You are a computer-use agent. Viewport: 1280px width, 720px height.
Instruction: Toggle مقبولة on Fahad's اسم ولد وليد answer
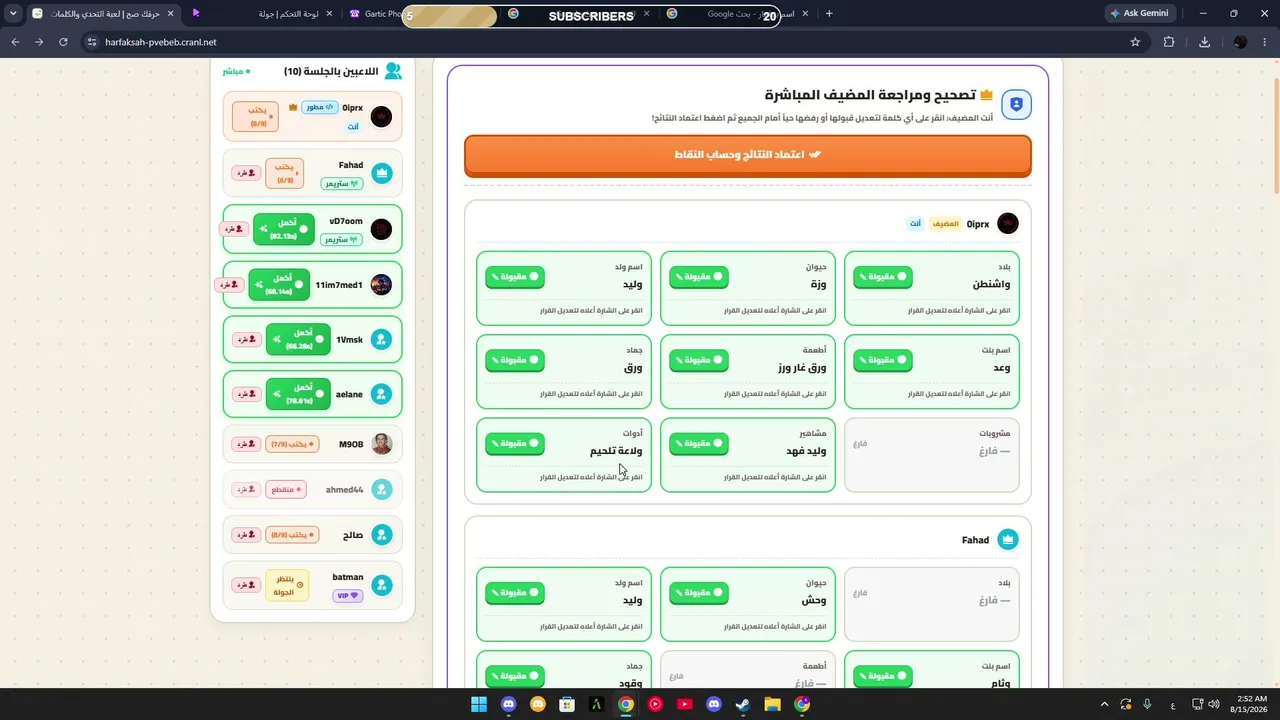click(x=515, y=593)
